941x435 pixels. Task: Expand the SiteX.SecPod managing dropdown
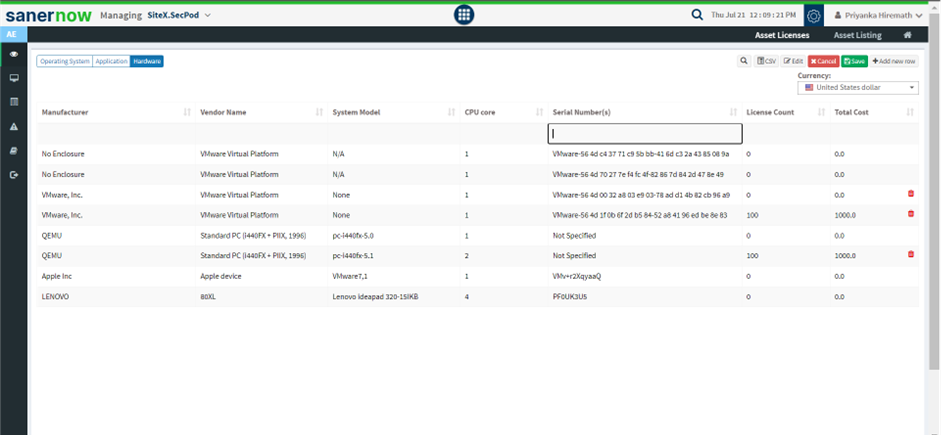[x=179, y=16]
